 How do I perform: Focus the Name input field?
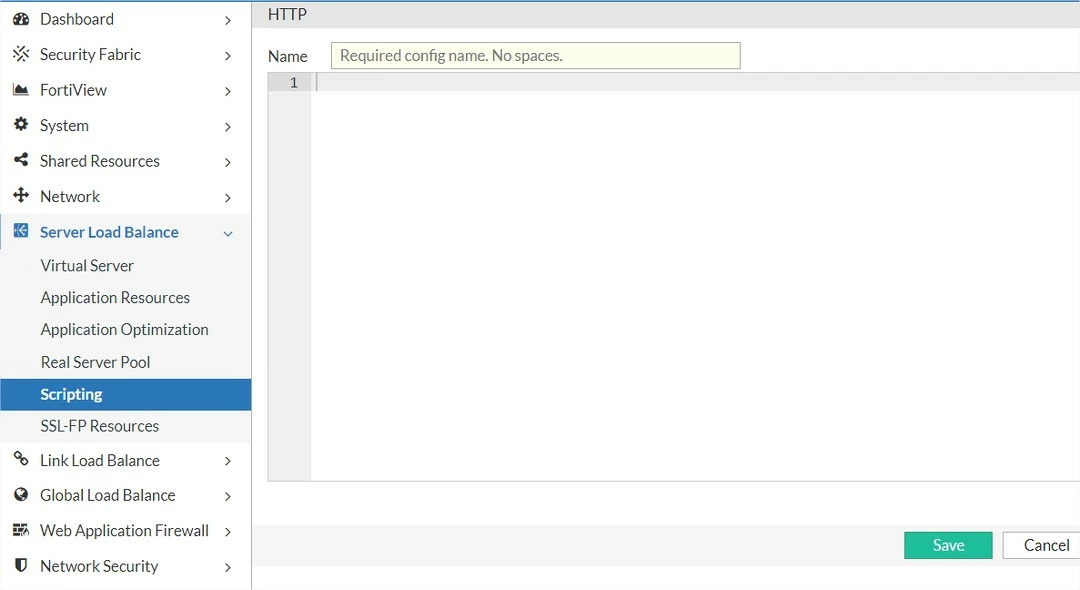535,56
